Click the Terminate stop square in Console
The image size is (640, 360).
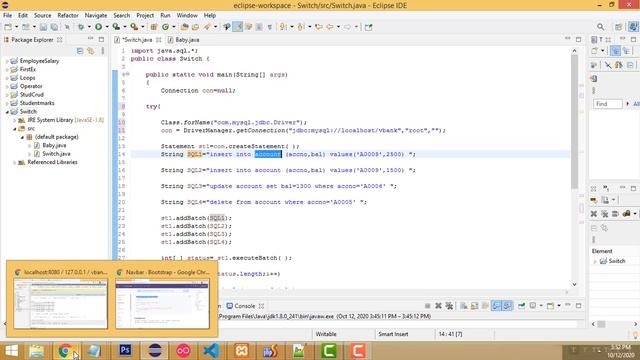(x=427, y=306)
